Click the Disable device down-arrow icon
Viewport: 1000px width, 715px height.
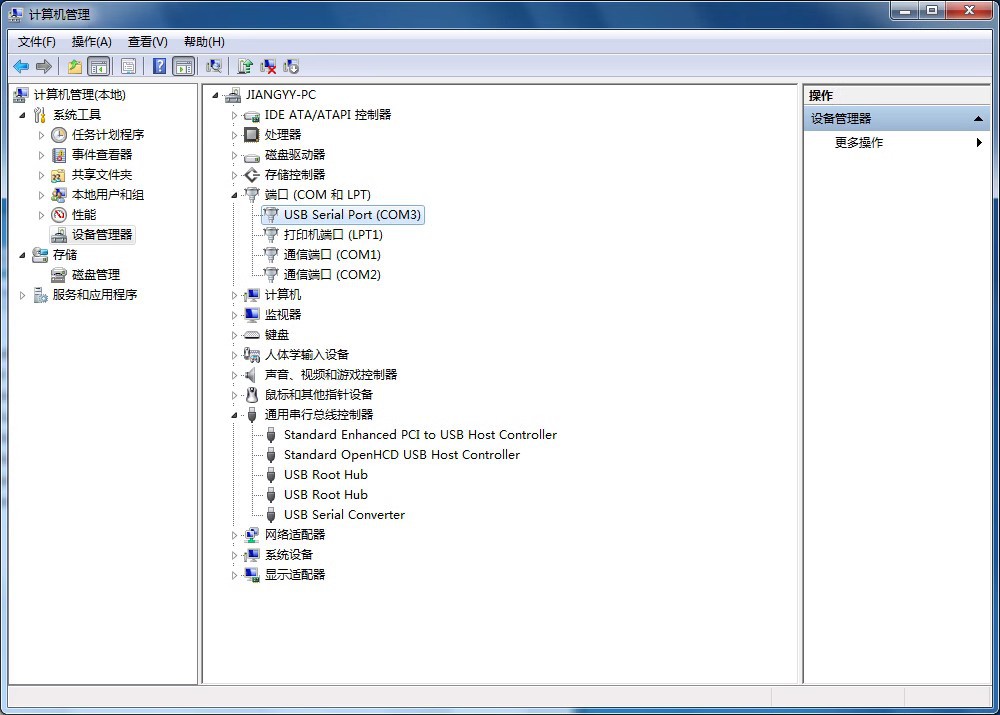(291, 66)
